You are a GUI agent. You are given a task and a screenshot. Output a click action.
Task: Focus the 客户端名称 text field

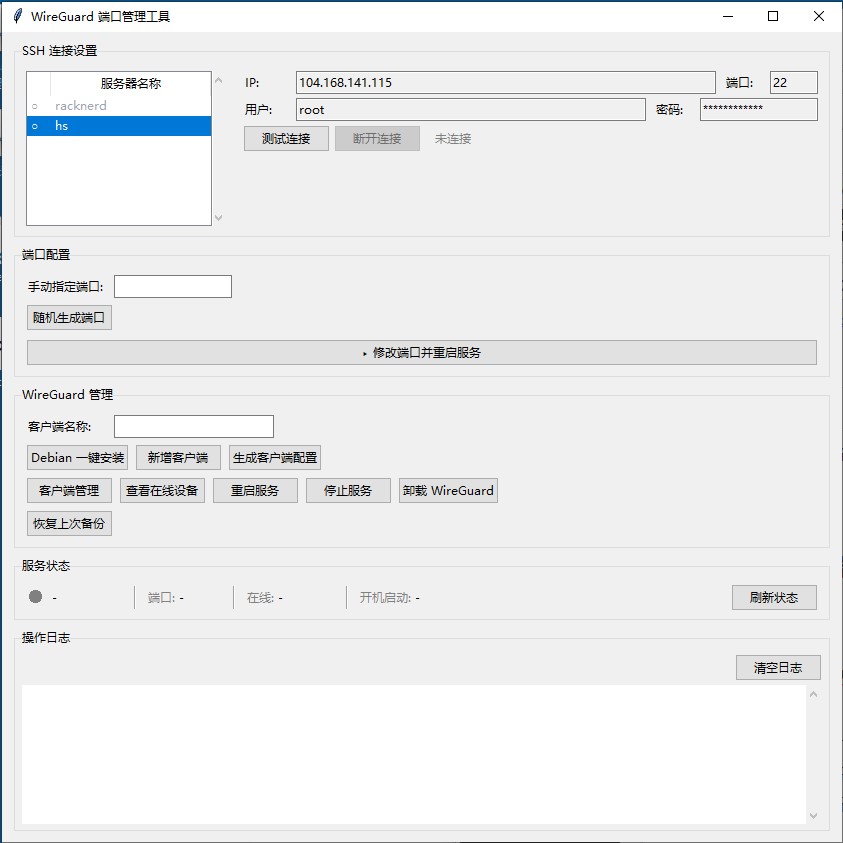(194, 426)
